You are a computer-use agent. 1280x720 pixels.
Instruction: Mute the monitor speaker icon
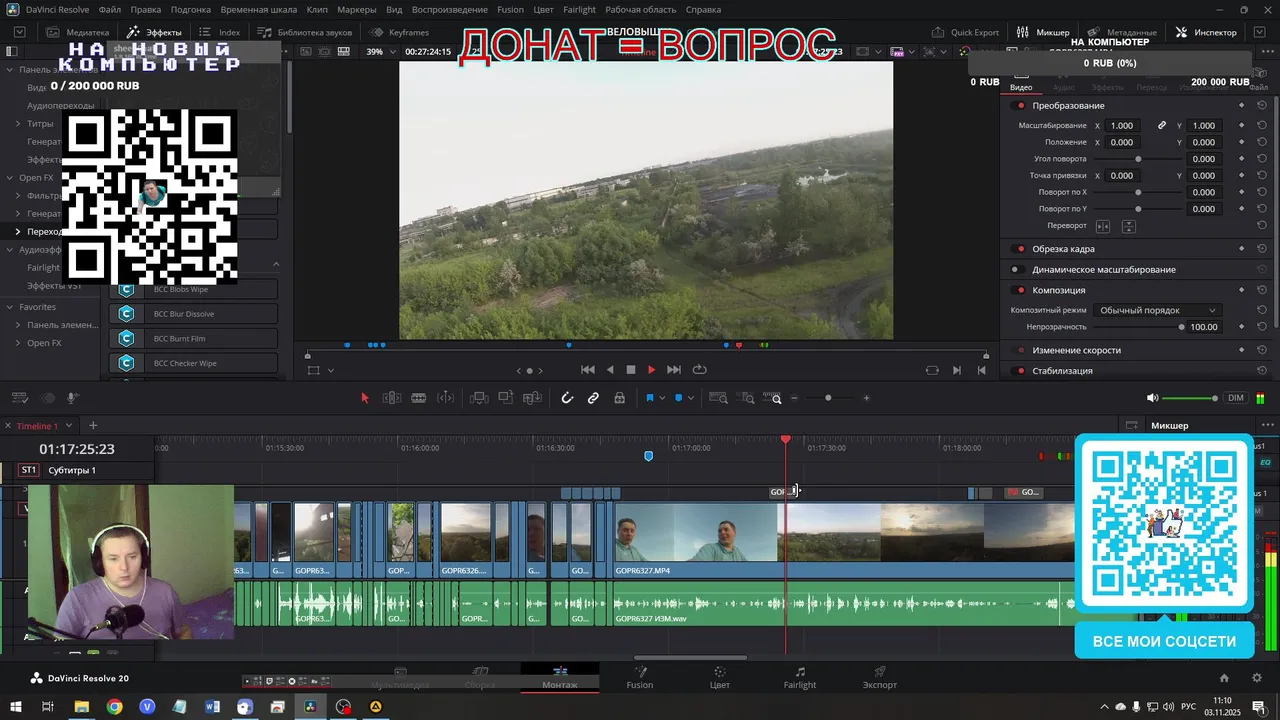pos(1152,398)
